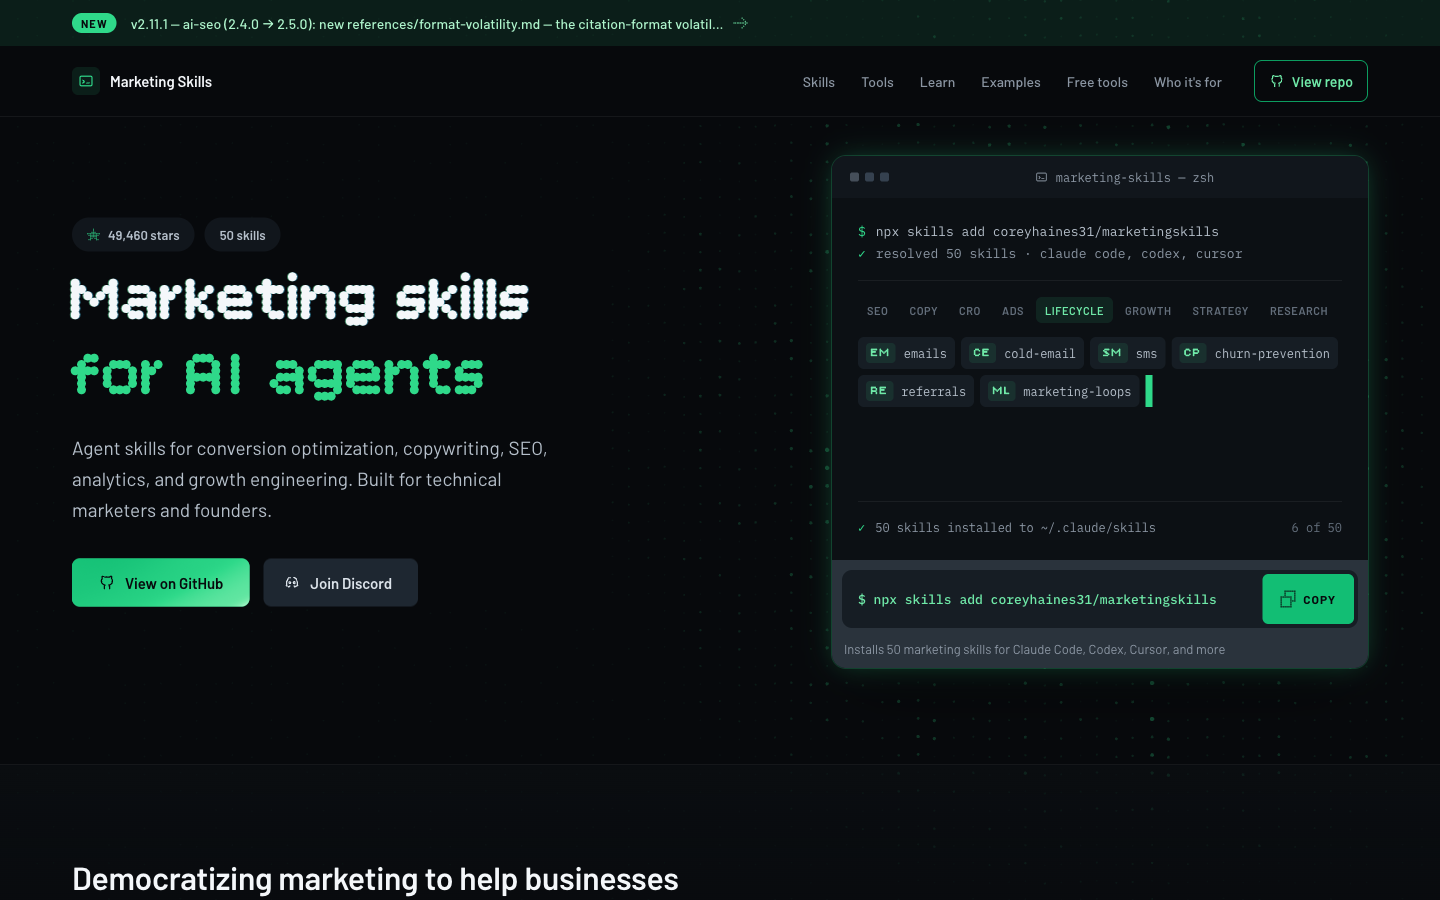Open the Skills nav link
1440x900 pixels.
click(x=818, y=82)
